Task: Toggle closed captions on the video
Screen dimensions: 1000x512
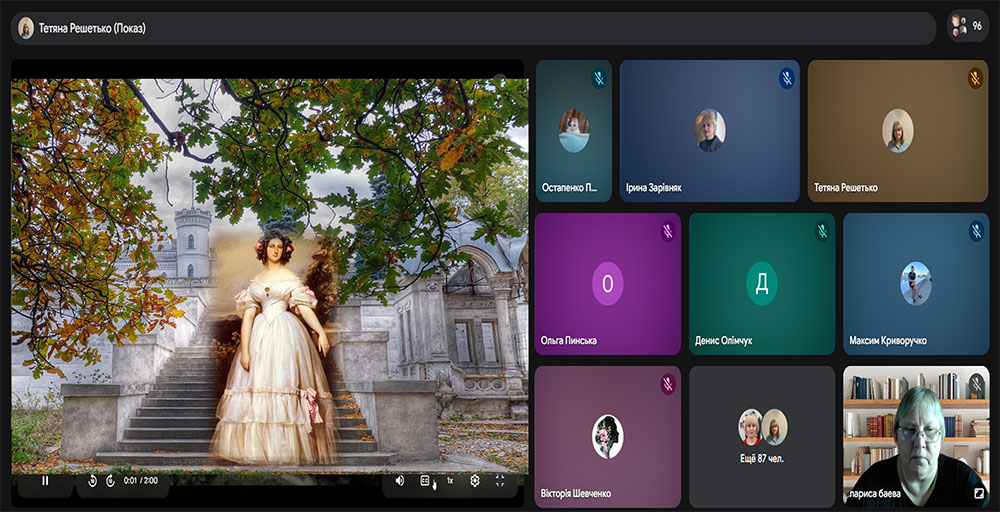Action: tap(425, 481)
